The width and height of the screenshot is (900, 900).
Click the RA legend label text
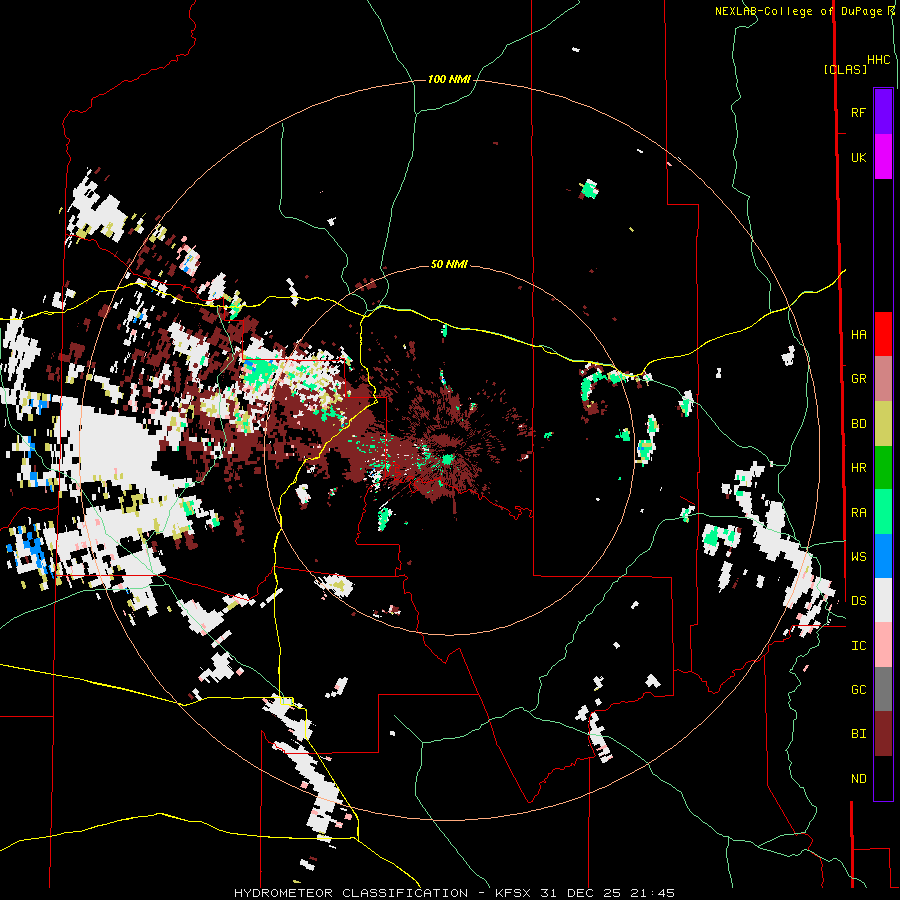tap(858, 513)
